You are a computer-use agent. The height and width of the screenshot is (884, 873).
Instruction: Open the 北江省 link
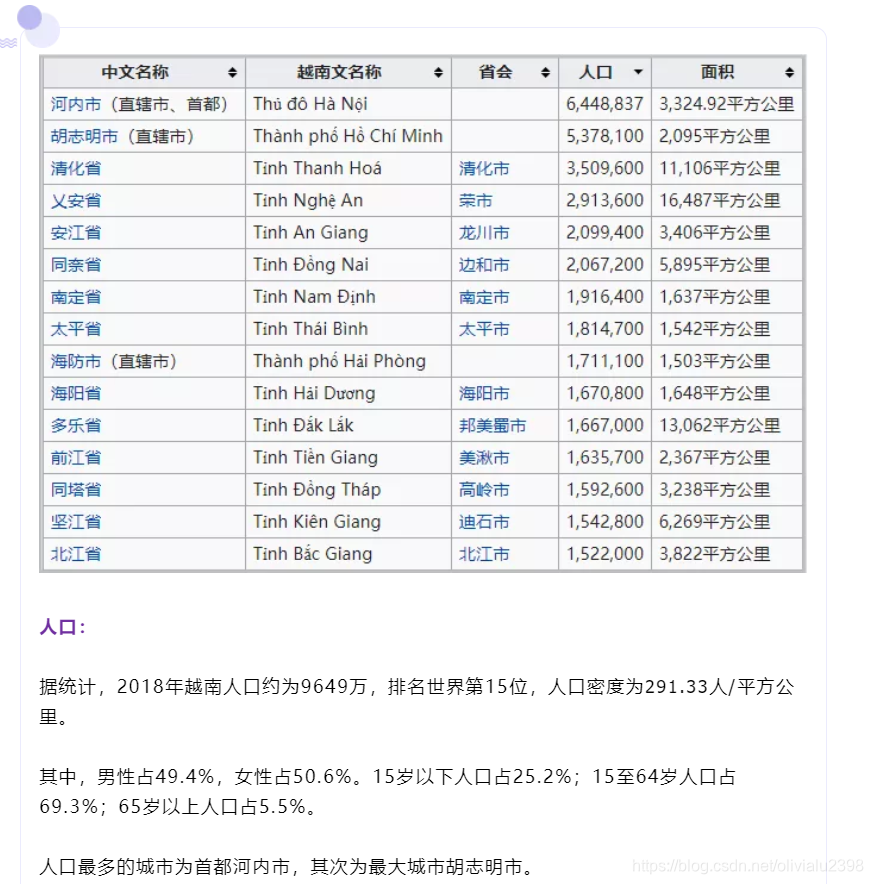click(76, 554)
